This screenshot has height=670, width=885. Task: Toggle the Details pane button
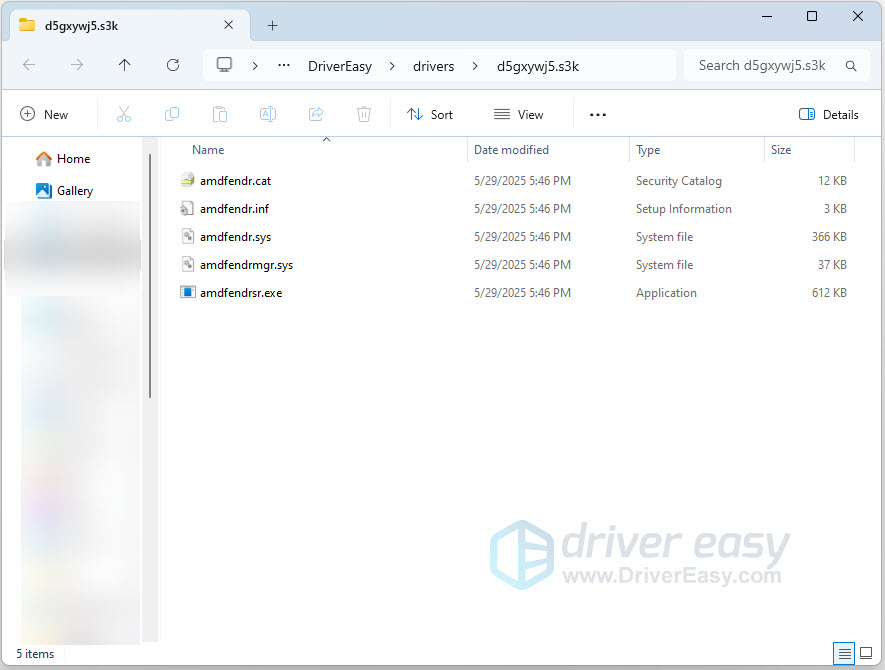coord(828,115)
